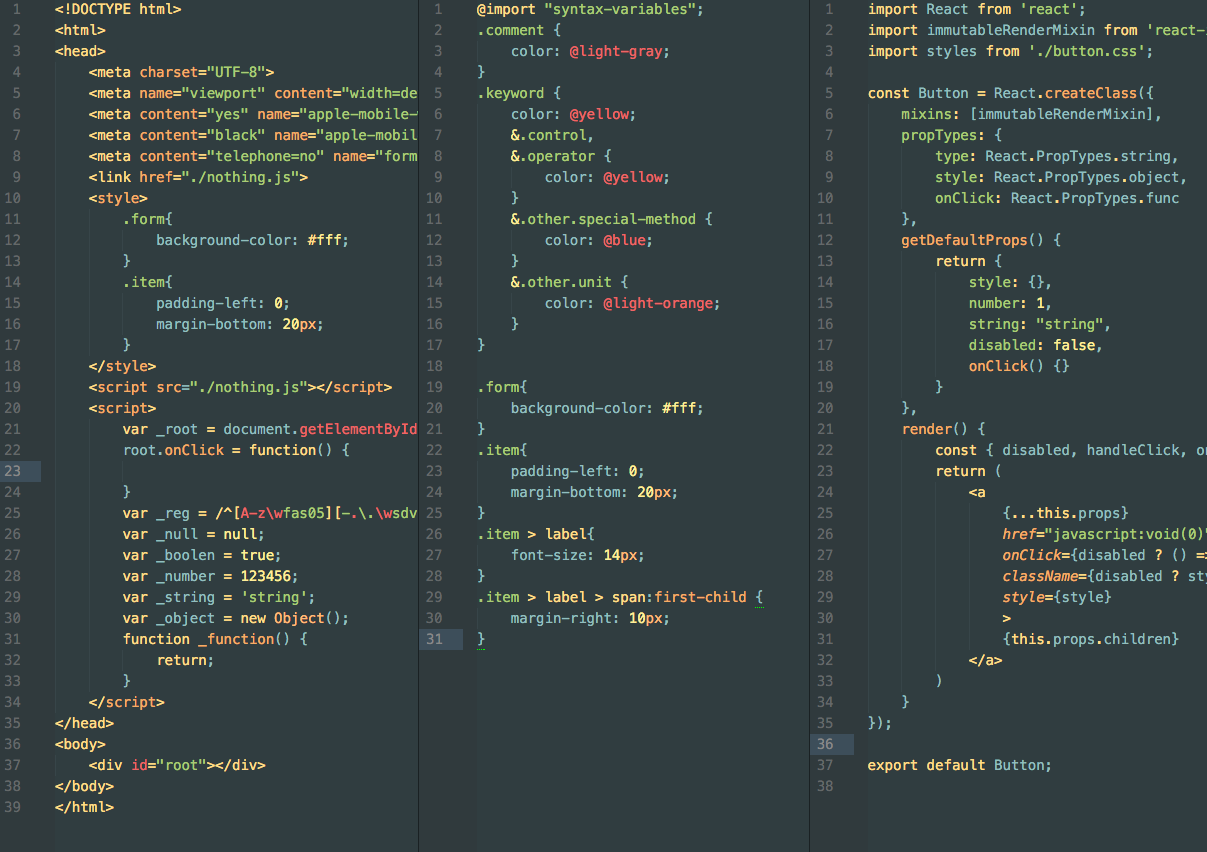Click var _object = new Object(); line
This screenshot has width=1207, height=852.
[236, 618]
